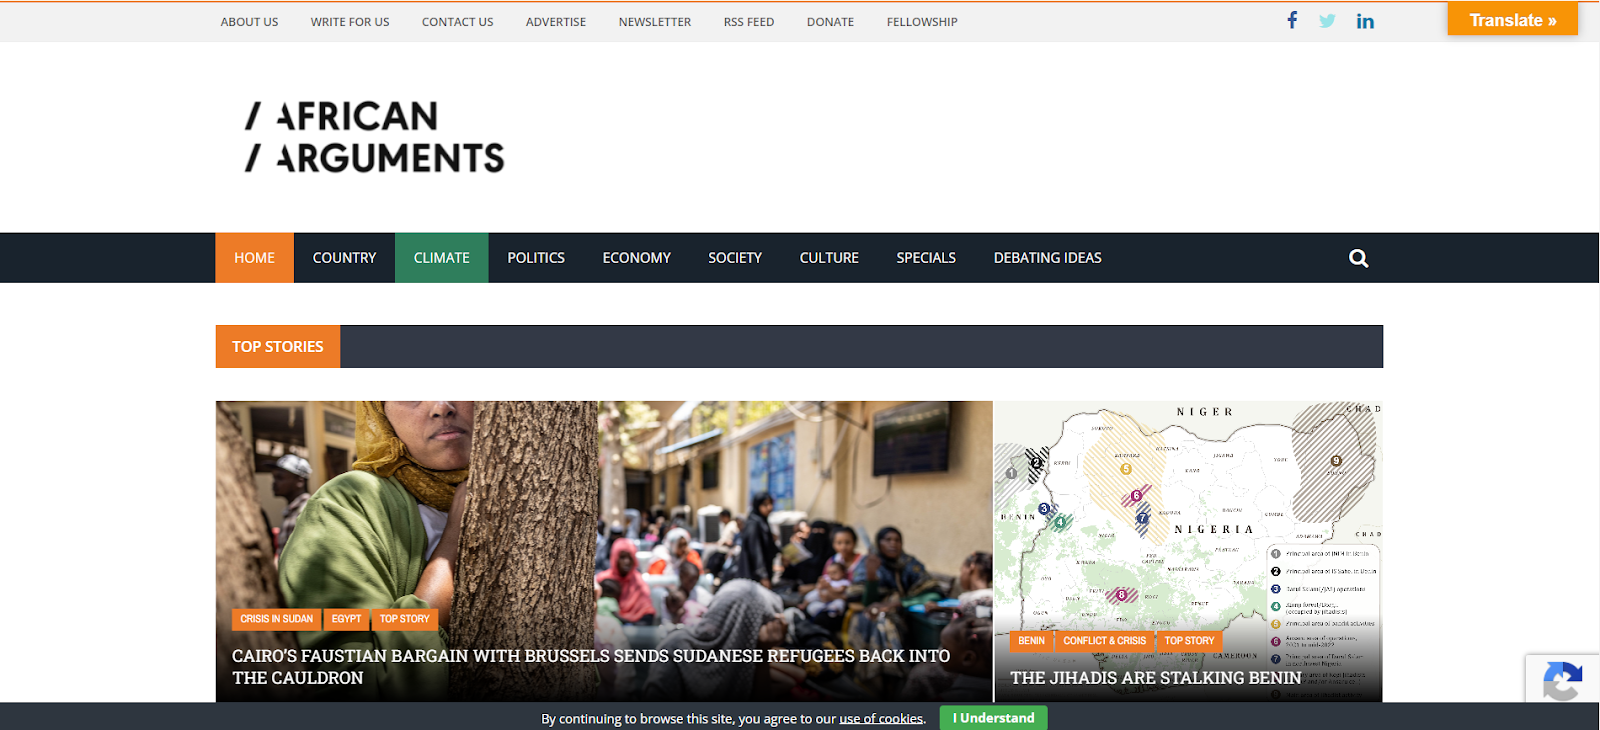Open the Twitter bird icon

1327,21
